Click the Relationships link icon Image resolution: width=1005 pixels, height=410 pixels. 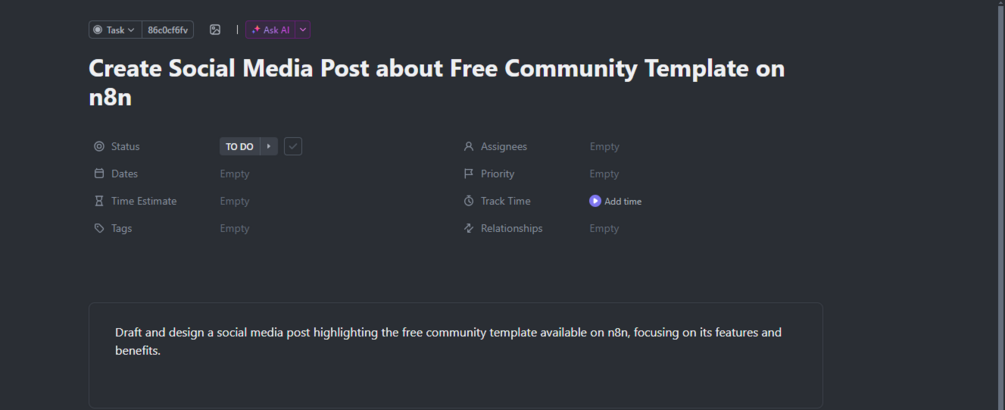coord(468,228)
